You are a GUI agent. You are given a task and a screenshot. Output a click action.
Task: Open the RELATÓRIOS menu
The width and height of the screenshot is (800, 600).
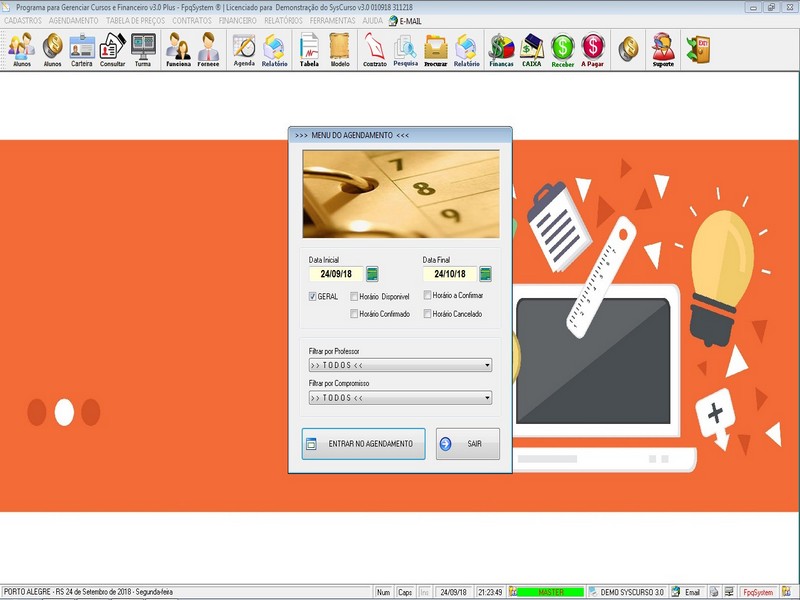(x=283, y=21)
